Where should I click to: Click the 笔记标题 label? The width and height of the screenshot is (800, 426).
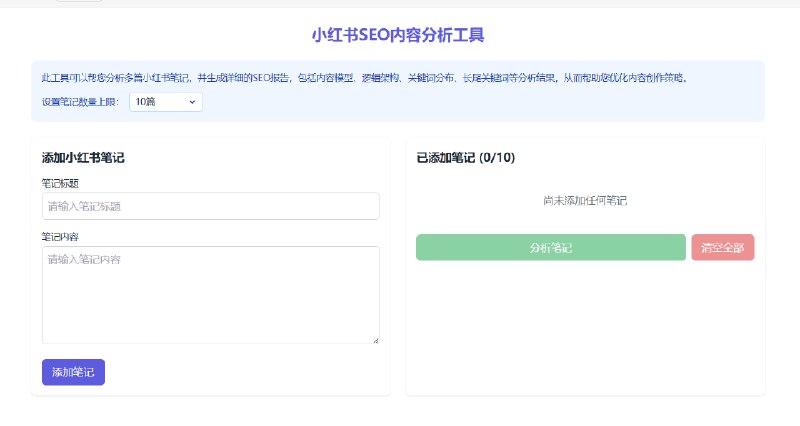[60, 183]
